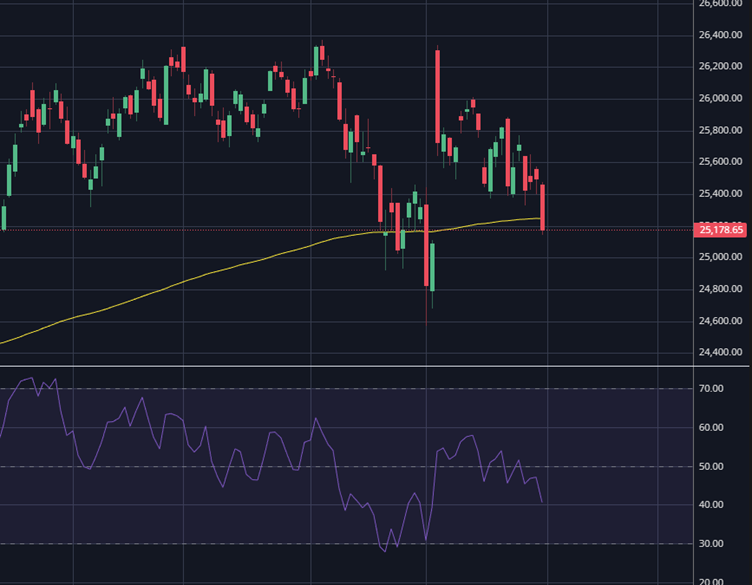Click the RSI 50.00 axis label

(711, 466)
